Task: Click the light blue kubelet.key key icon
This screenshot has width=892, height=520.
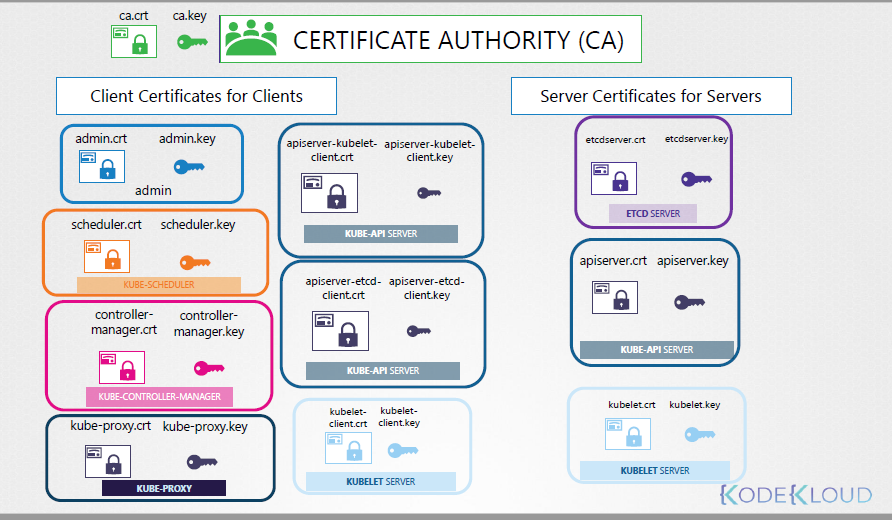Action: coord(700,435)
